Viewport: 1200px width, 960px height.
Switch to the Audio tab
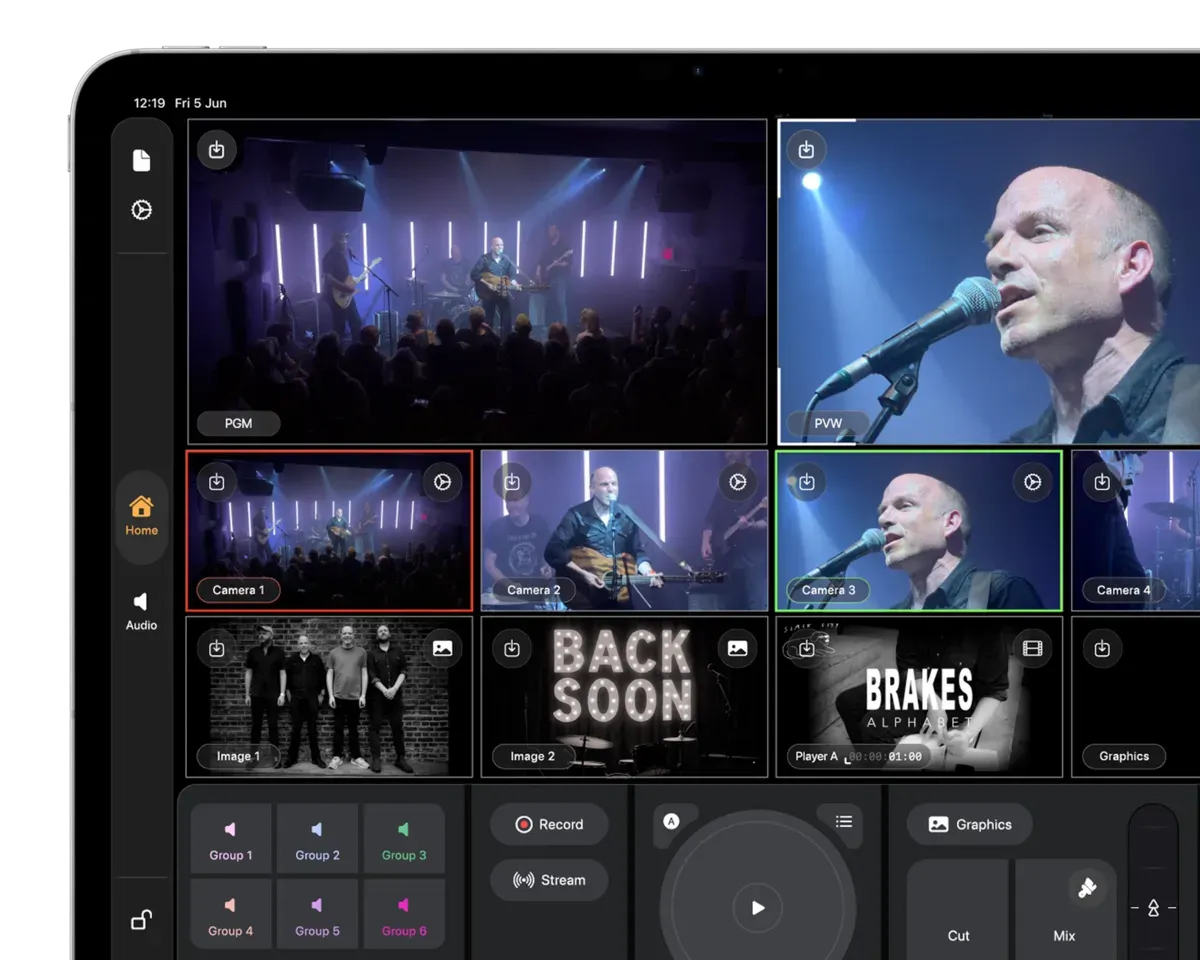(142, 611)
